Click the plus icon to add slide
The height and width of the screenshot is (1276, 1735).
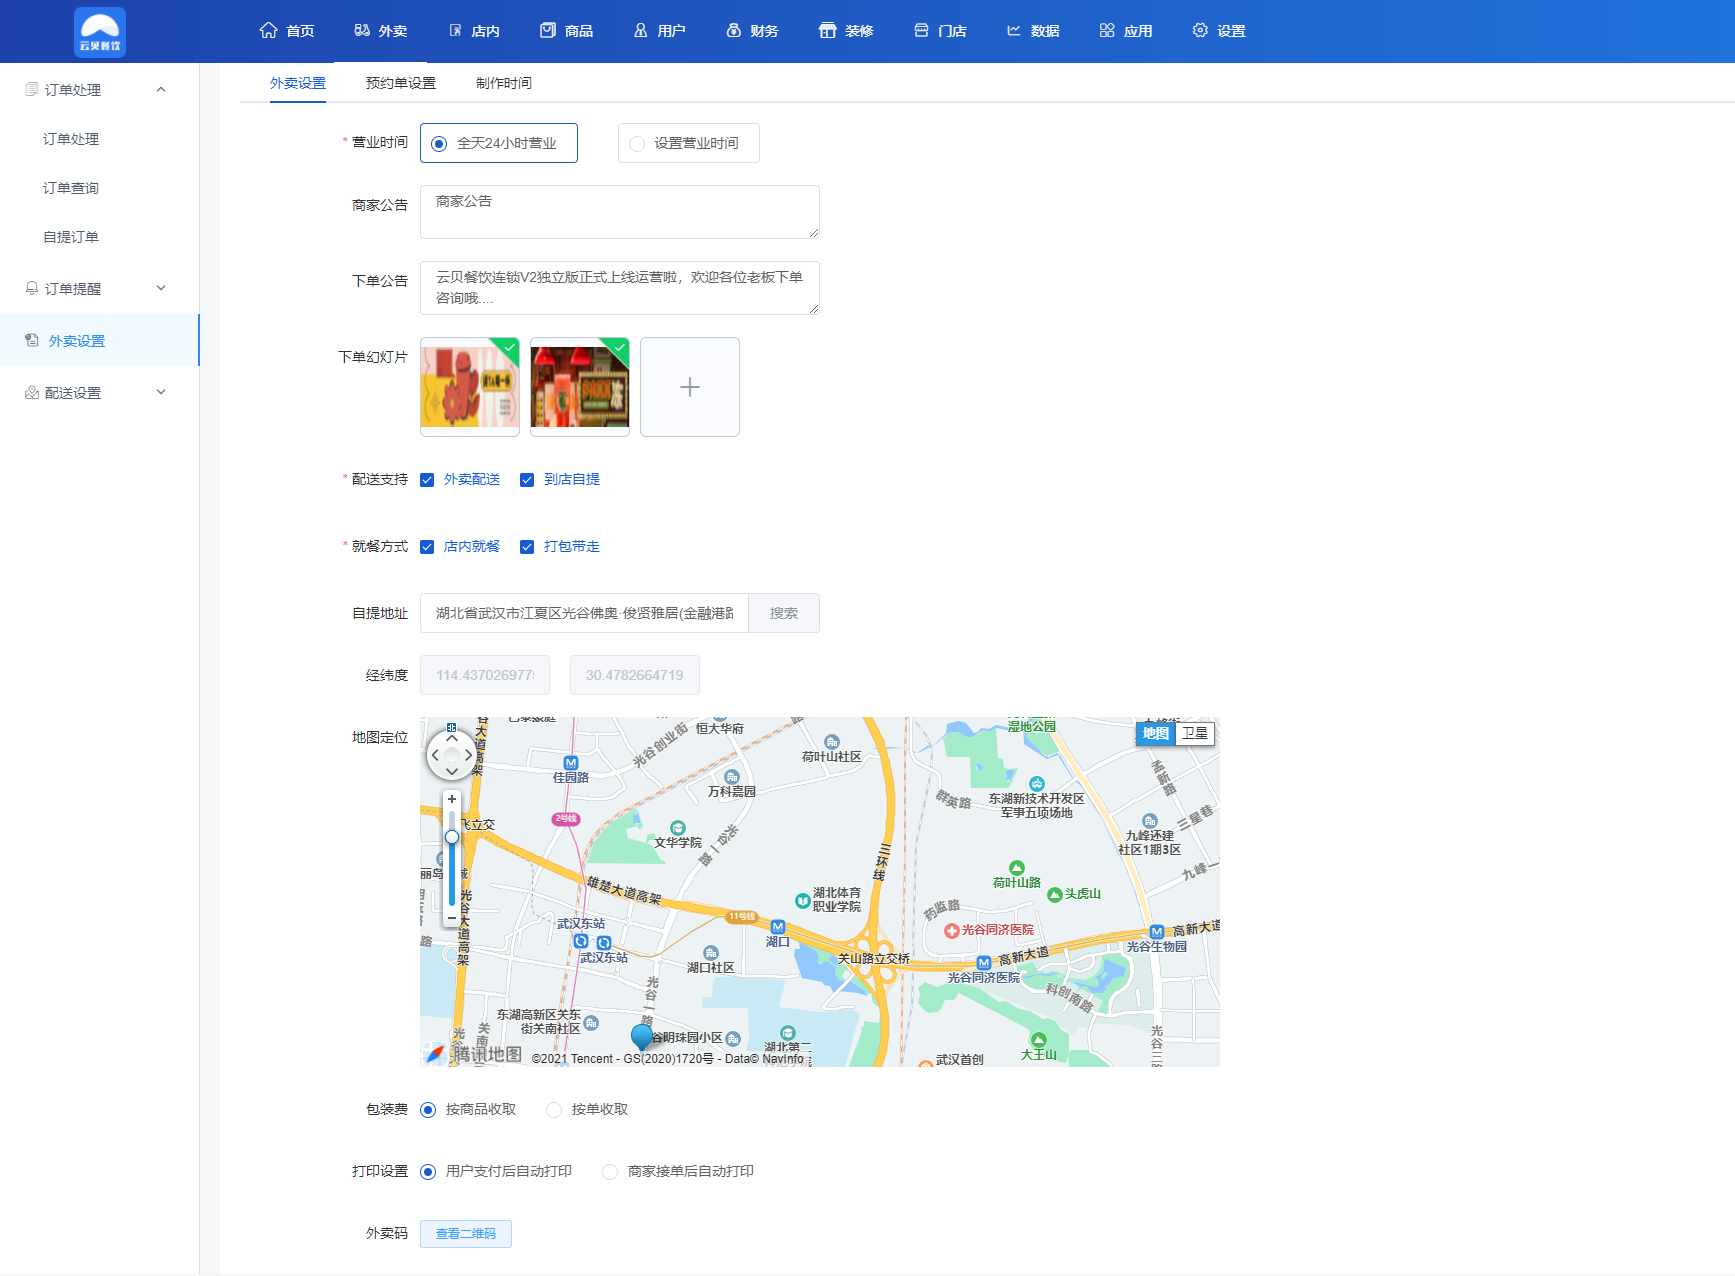(x=690, y=387)
